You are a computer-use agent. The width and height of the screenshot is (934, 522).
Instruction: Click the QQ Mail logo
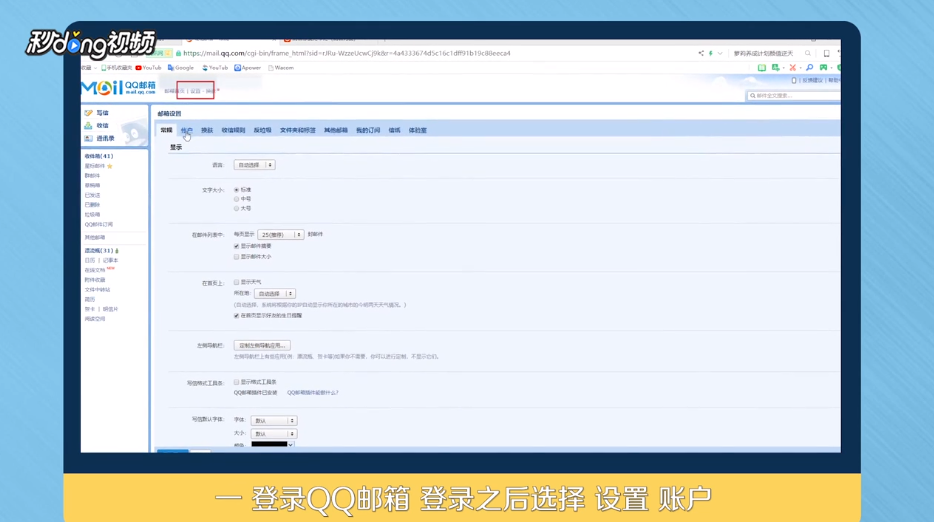click(x=119, y=88)
